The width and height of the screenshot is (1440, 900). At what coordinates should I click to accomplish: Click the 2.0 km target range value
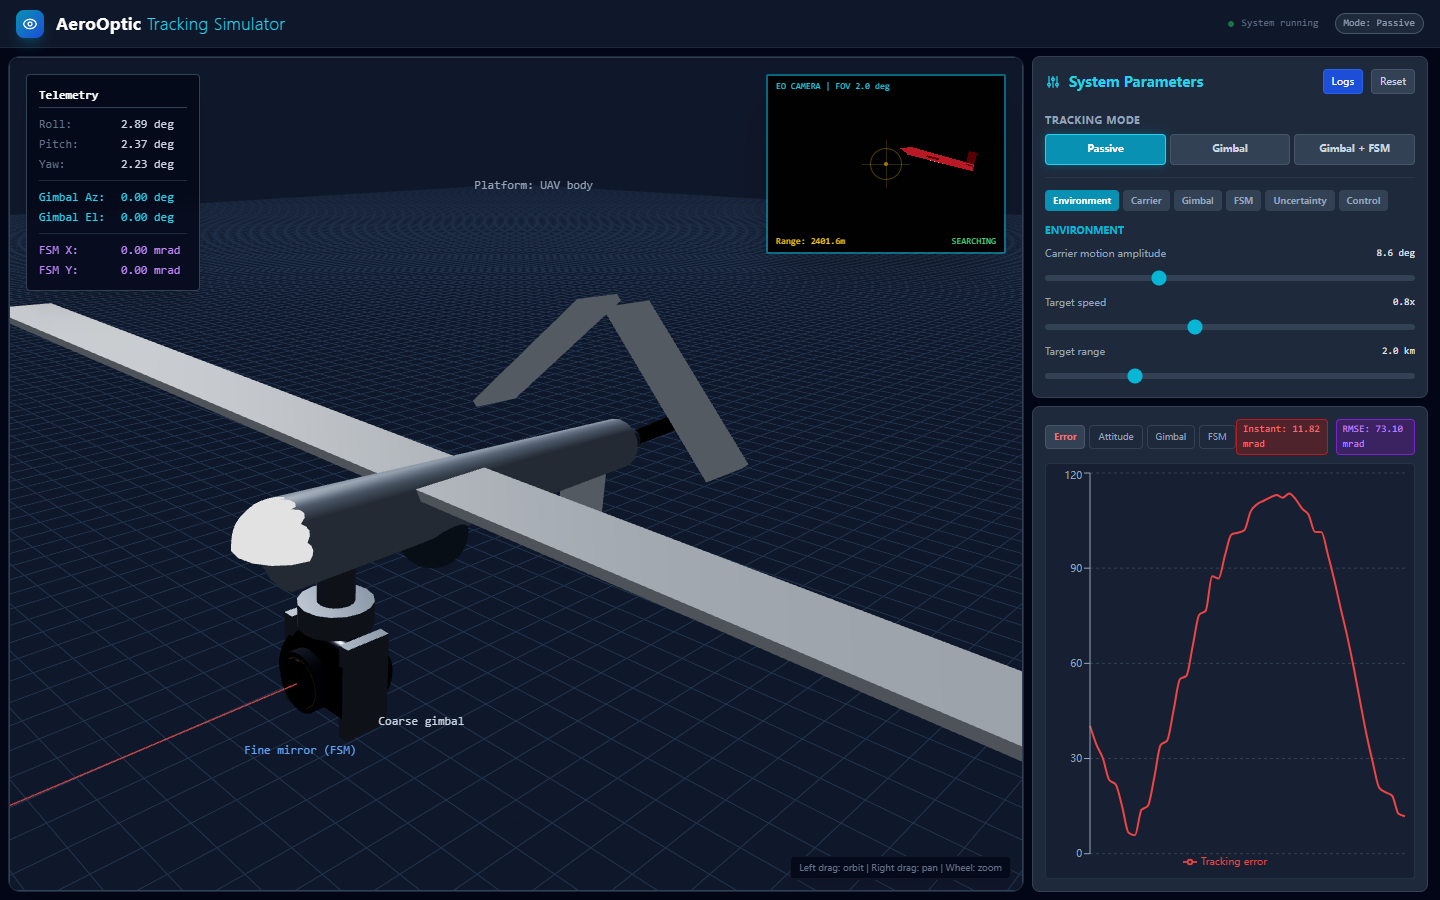(x=1398, y=351)
